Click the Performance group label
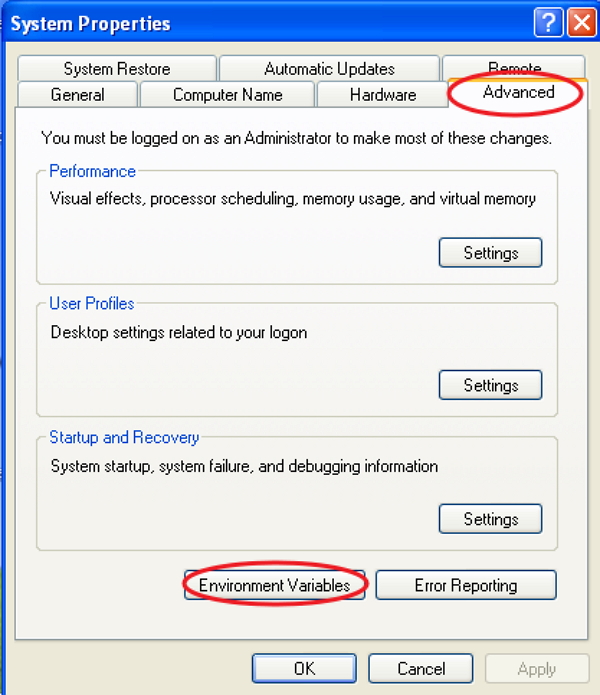The width and height of the screenshot is (600, 695). tap(93, 171)
